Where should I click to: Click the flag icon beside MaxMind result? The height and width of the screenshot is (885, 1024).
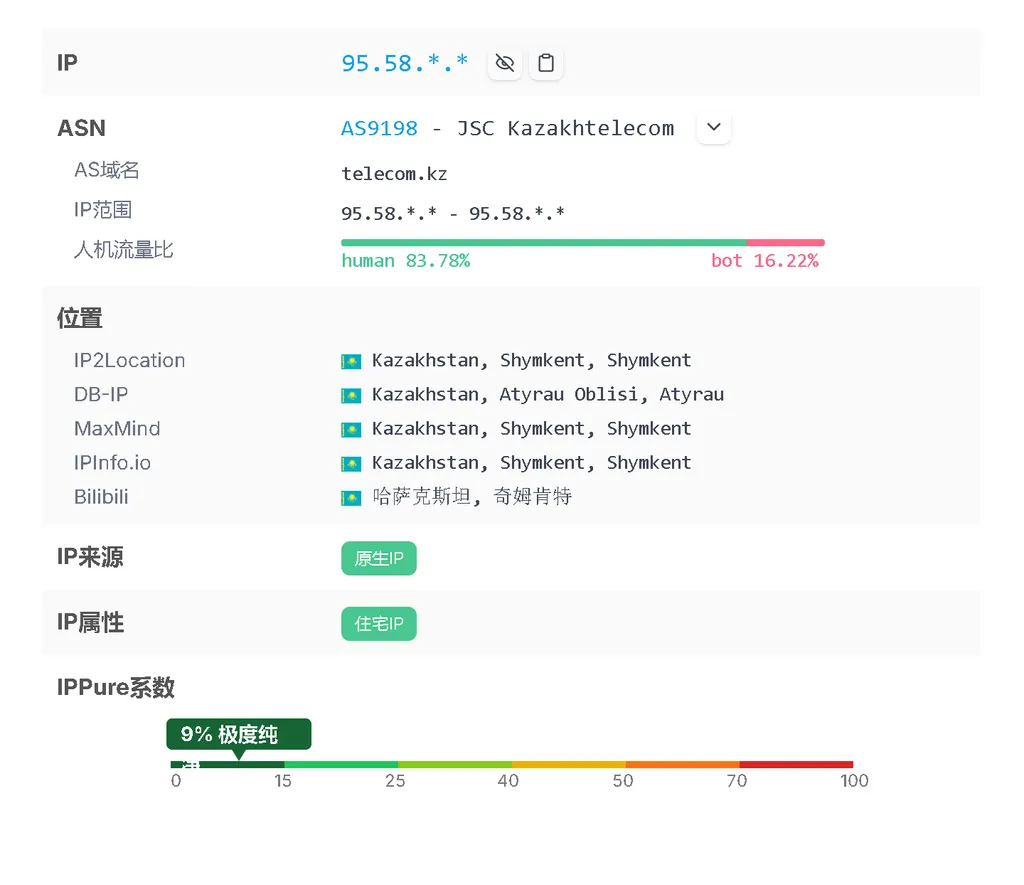(351, 428)
